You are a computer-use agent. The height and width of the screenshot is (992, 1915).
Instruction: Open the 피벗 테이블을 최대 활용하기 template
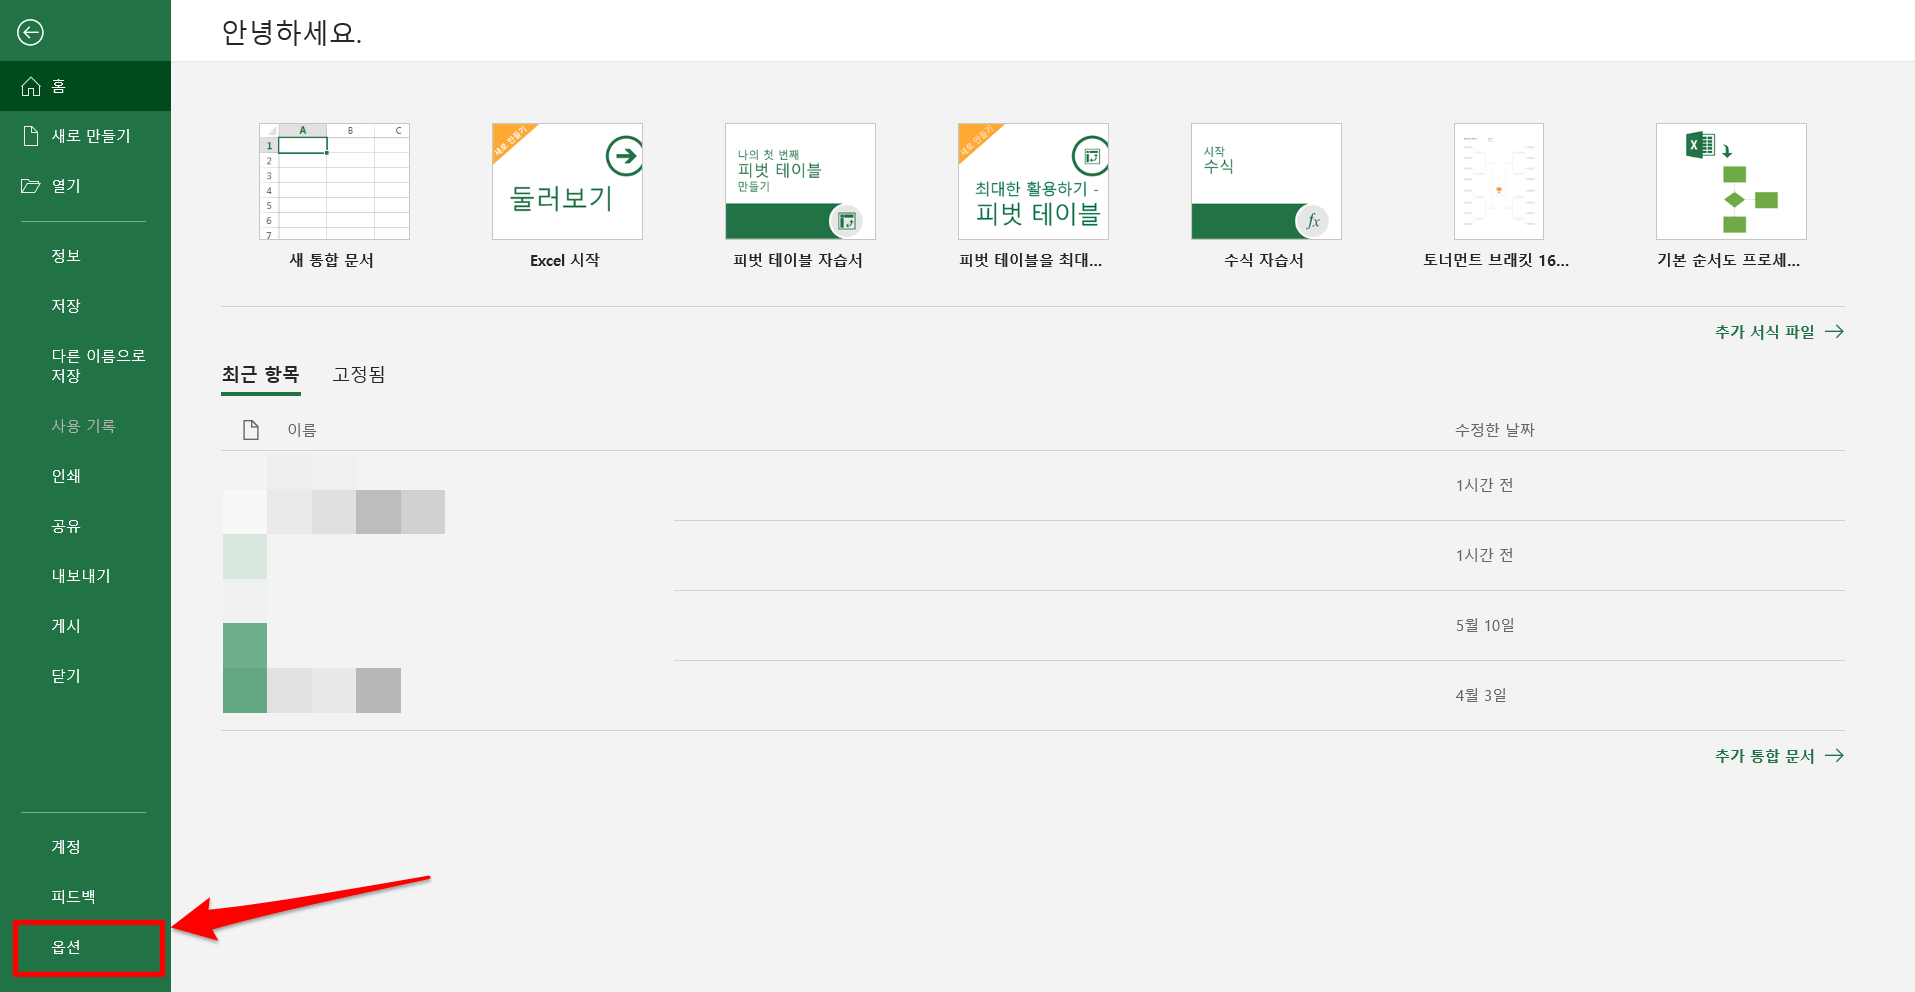tap(1033, 181)
